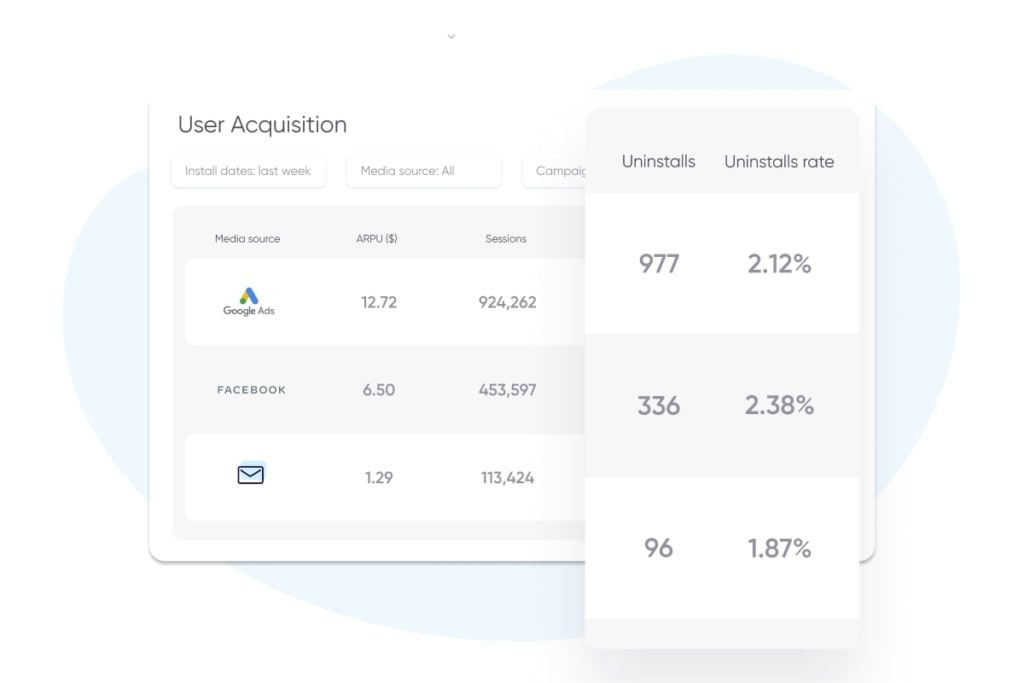
Task: Click the User Acquisition title
Action: (x=262, y=125)
